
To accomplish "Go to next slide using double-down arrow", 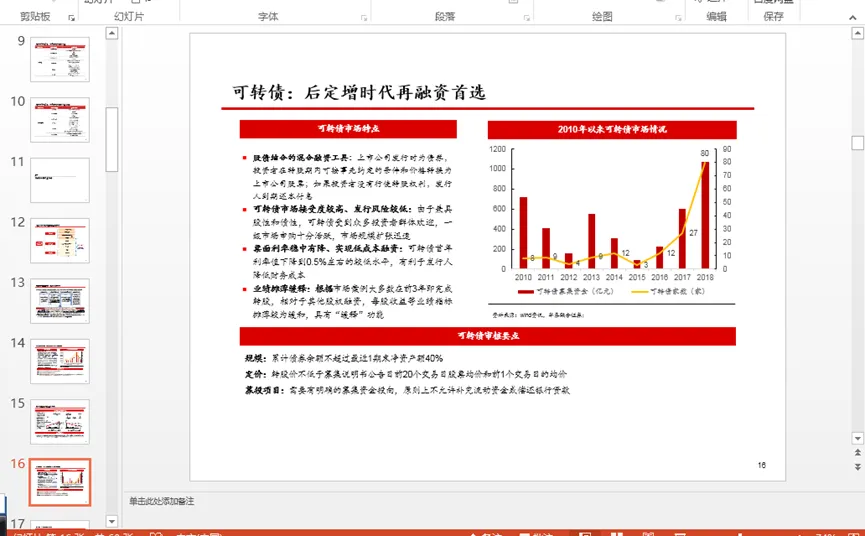I will (857, 467).
